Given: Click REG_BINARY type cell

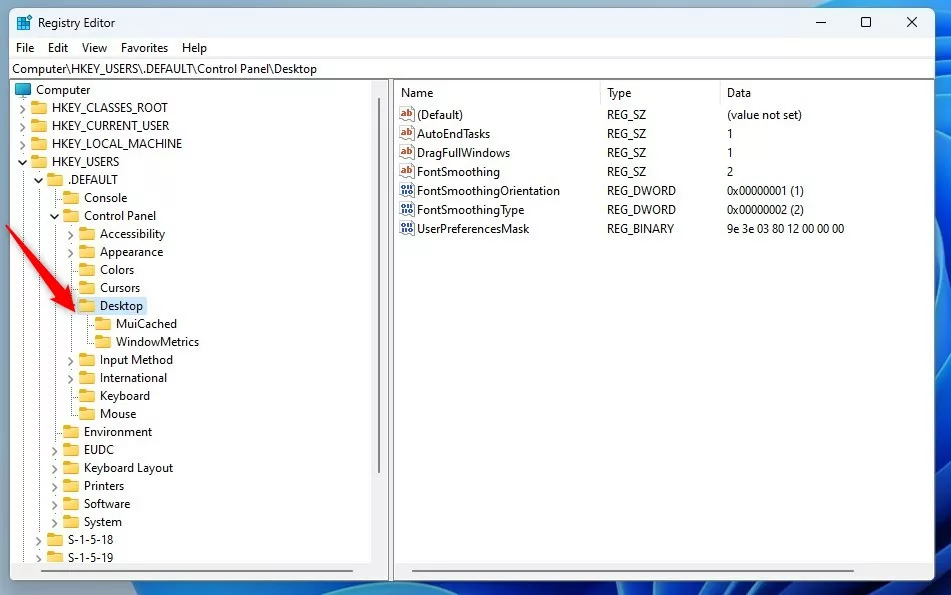Looking at the screenshot, I should 640,229.
